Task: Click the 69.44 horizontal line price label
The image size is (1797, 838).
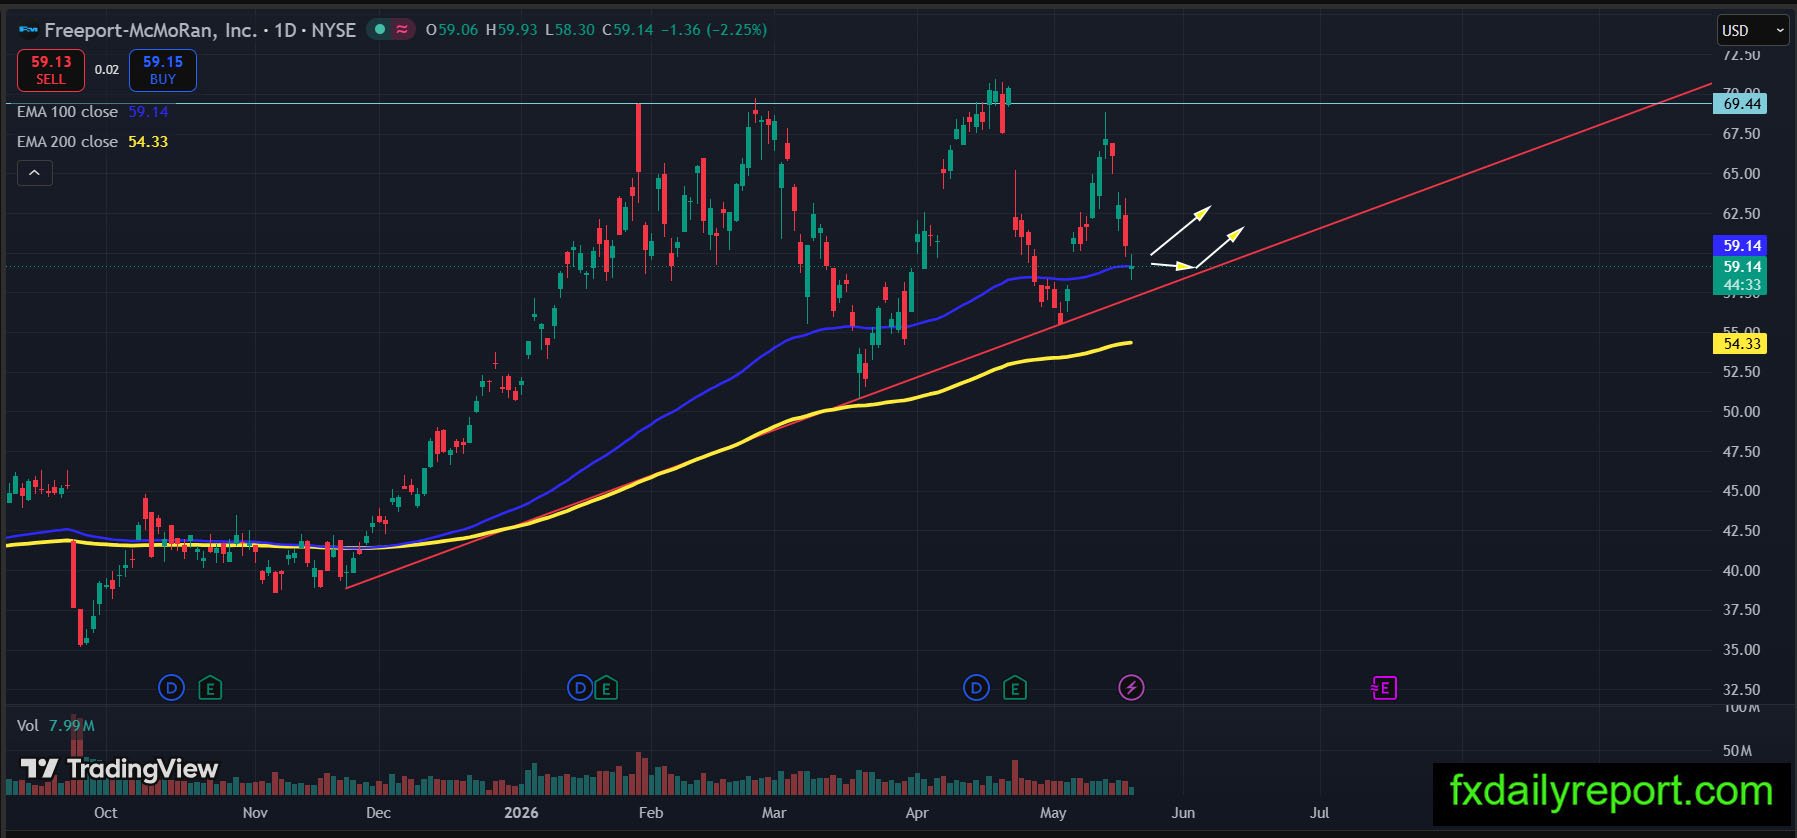Action: [1741, 104]
